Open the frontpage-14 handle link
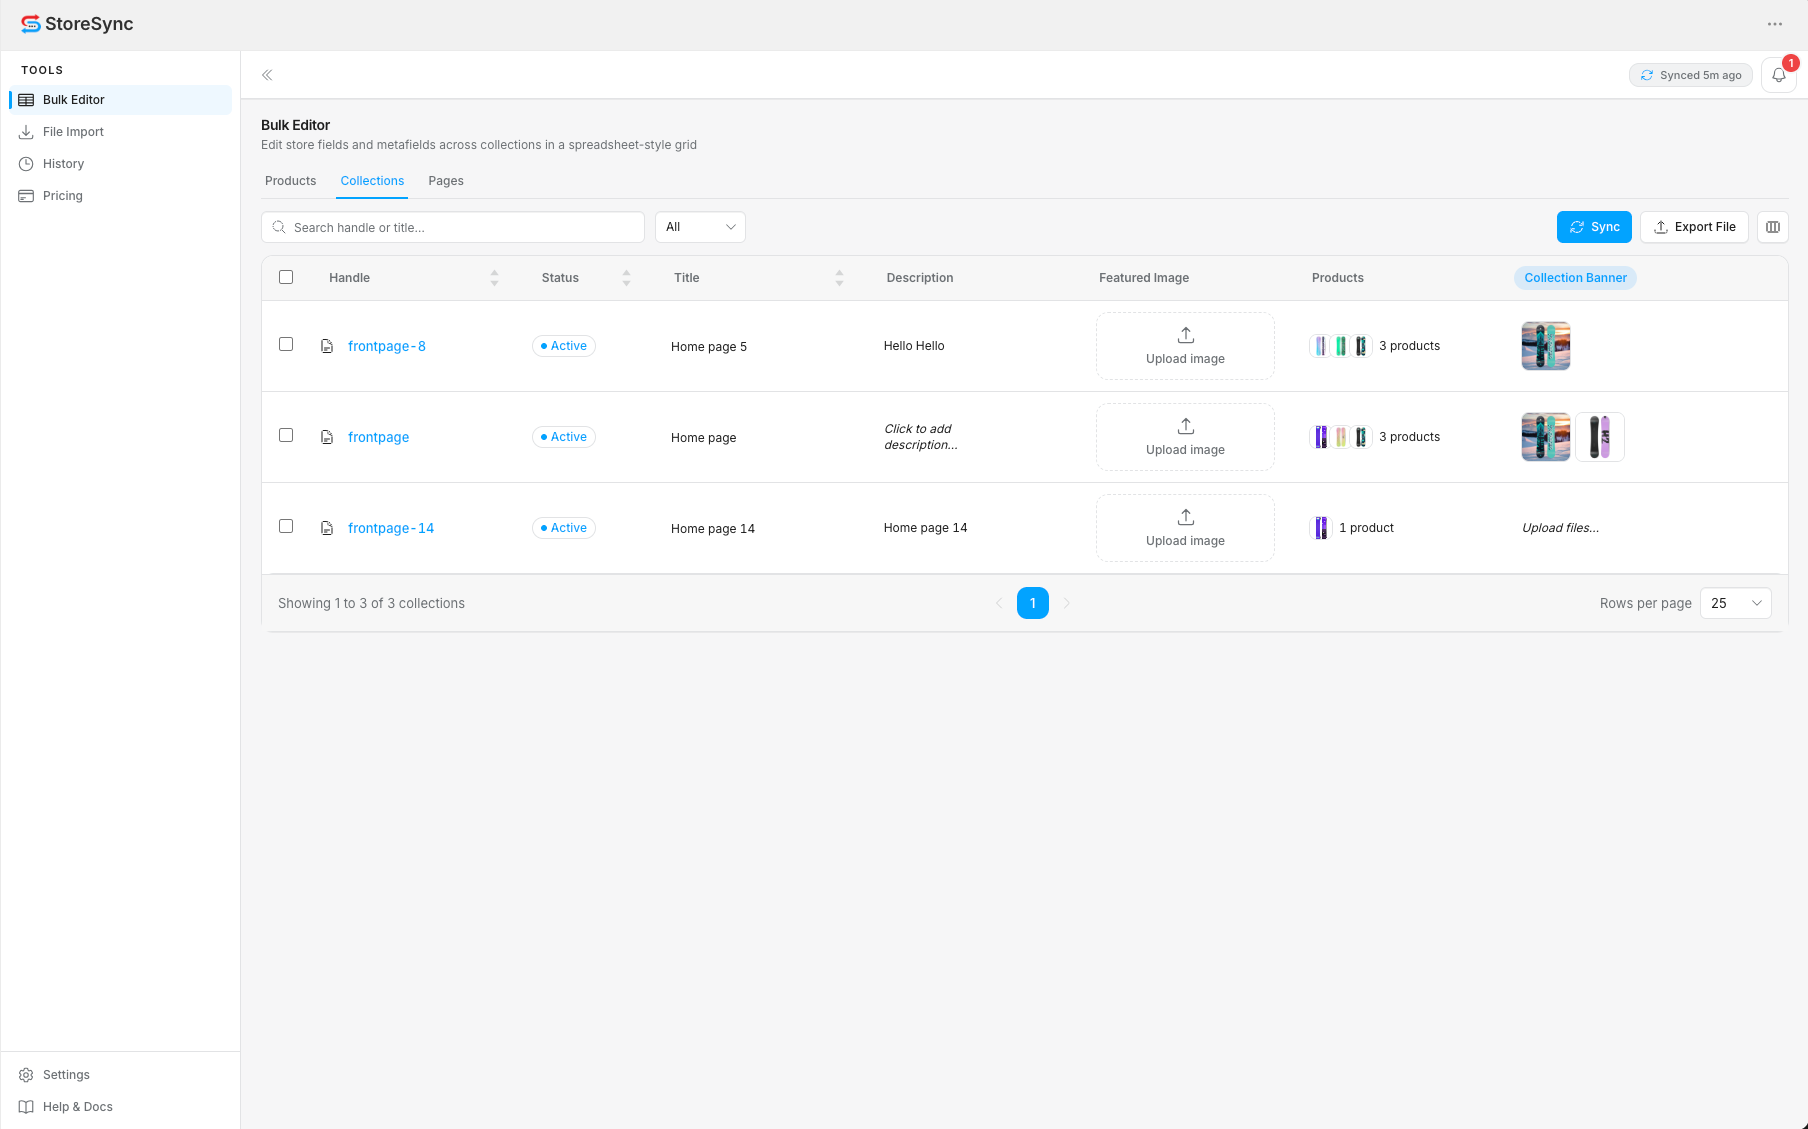 (391, 528)
